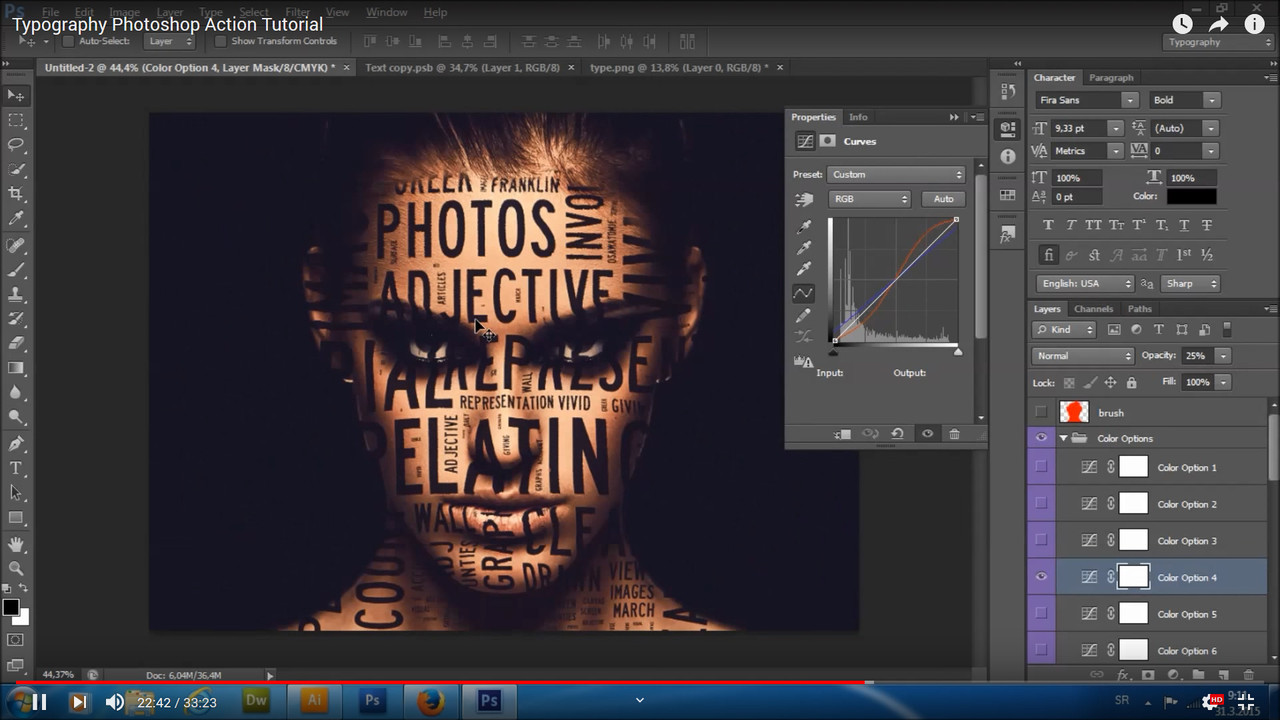Click the delete adjustment trash icon in Properties
The width and height of the screenshot is (1280, 720).
pyautogui.click(x=954, y=434)
